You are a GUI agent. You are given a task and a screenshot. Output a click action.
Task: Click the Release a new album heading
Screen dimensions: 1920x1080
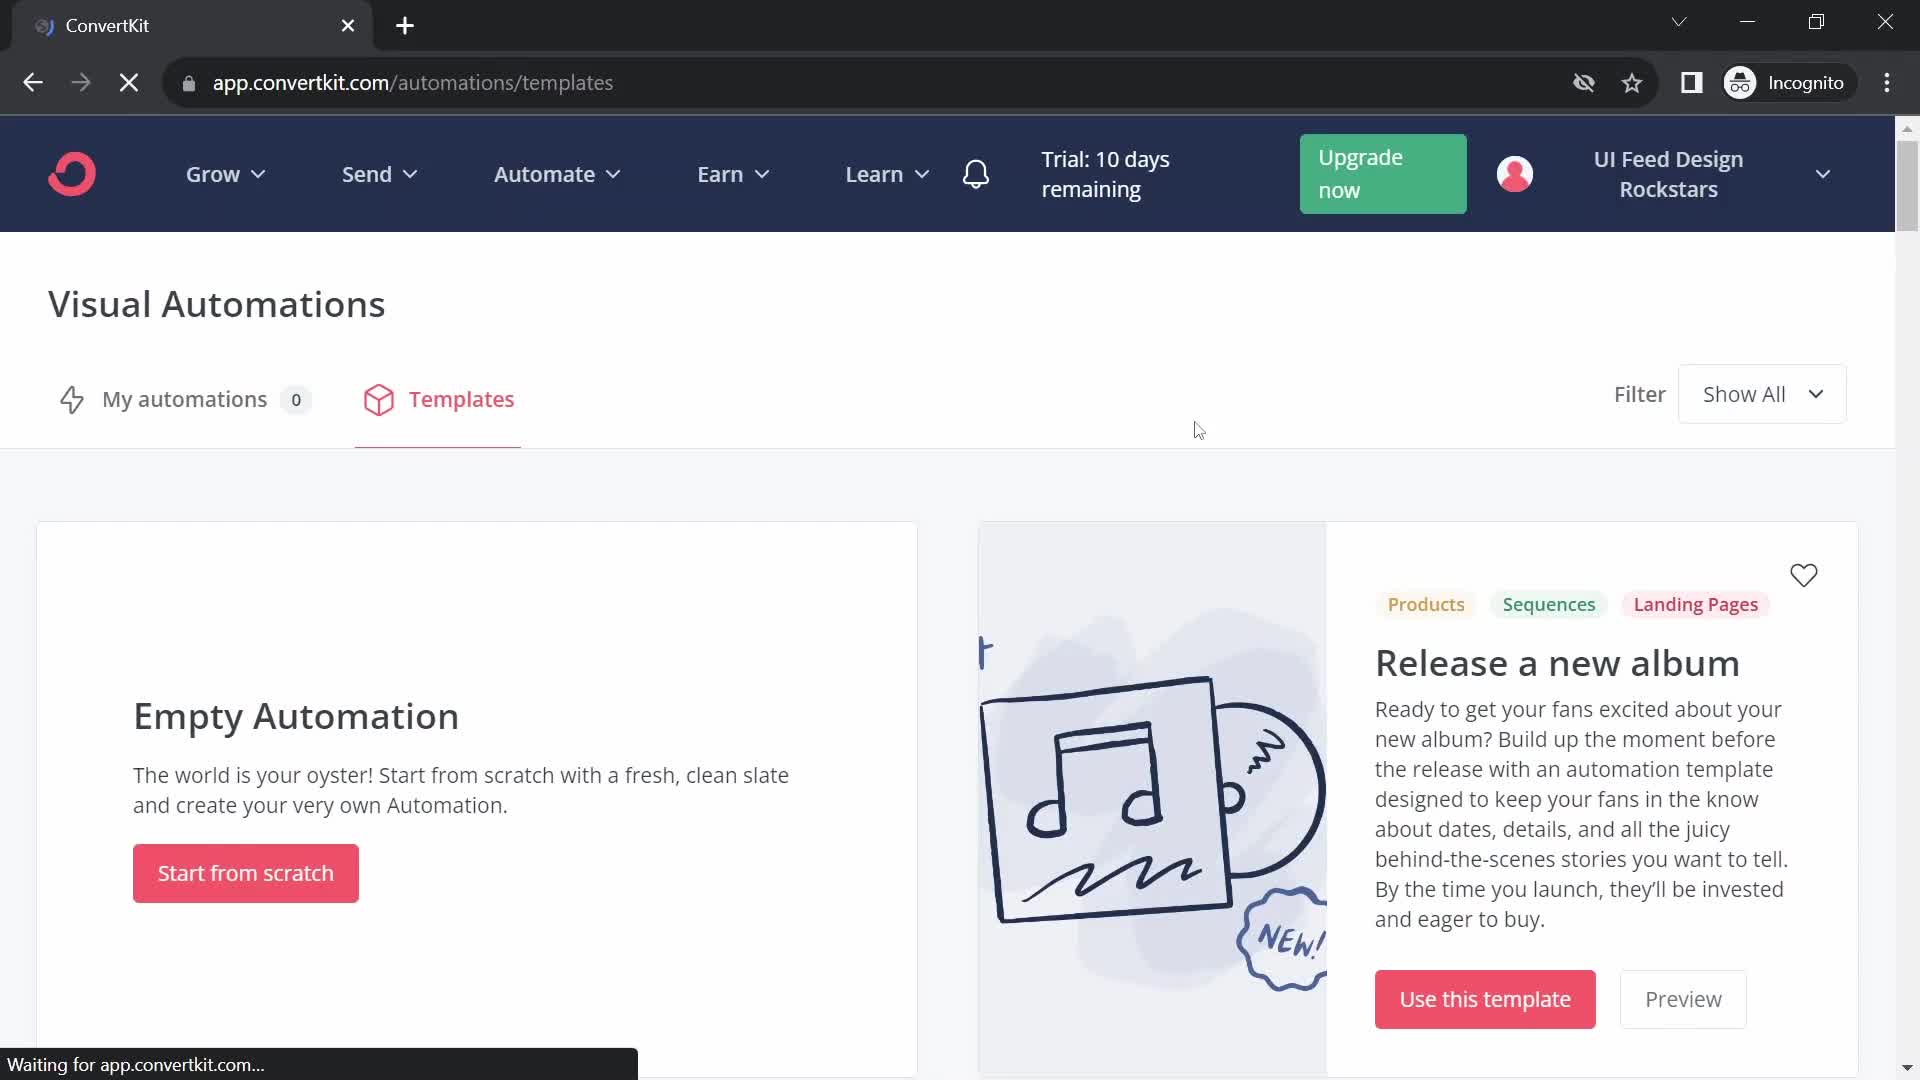[1557, 663]
